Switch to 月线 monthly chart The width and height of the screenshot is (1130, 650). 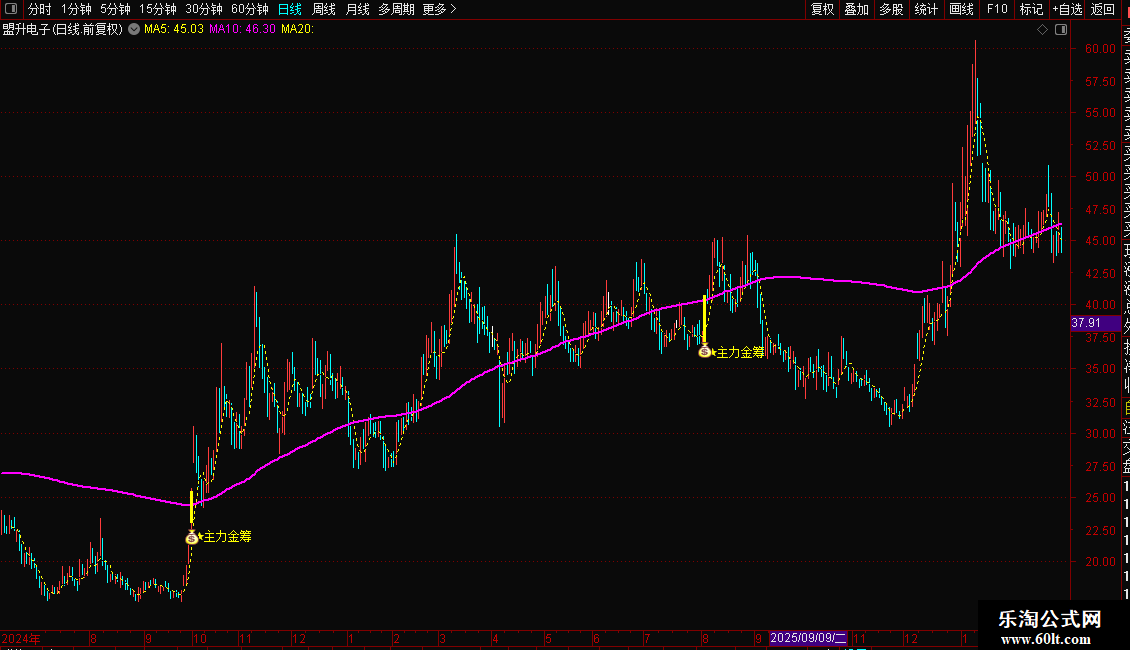click(x=357, y=9)
